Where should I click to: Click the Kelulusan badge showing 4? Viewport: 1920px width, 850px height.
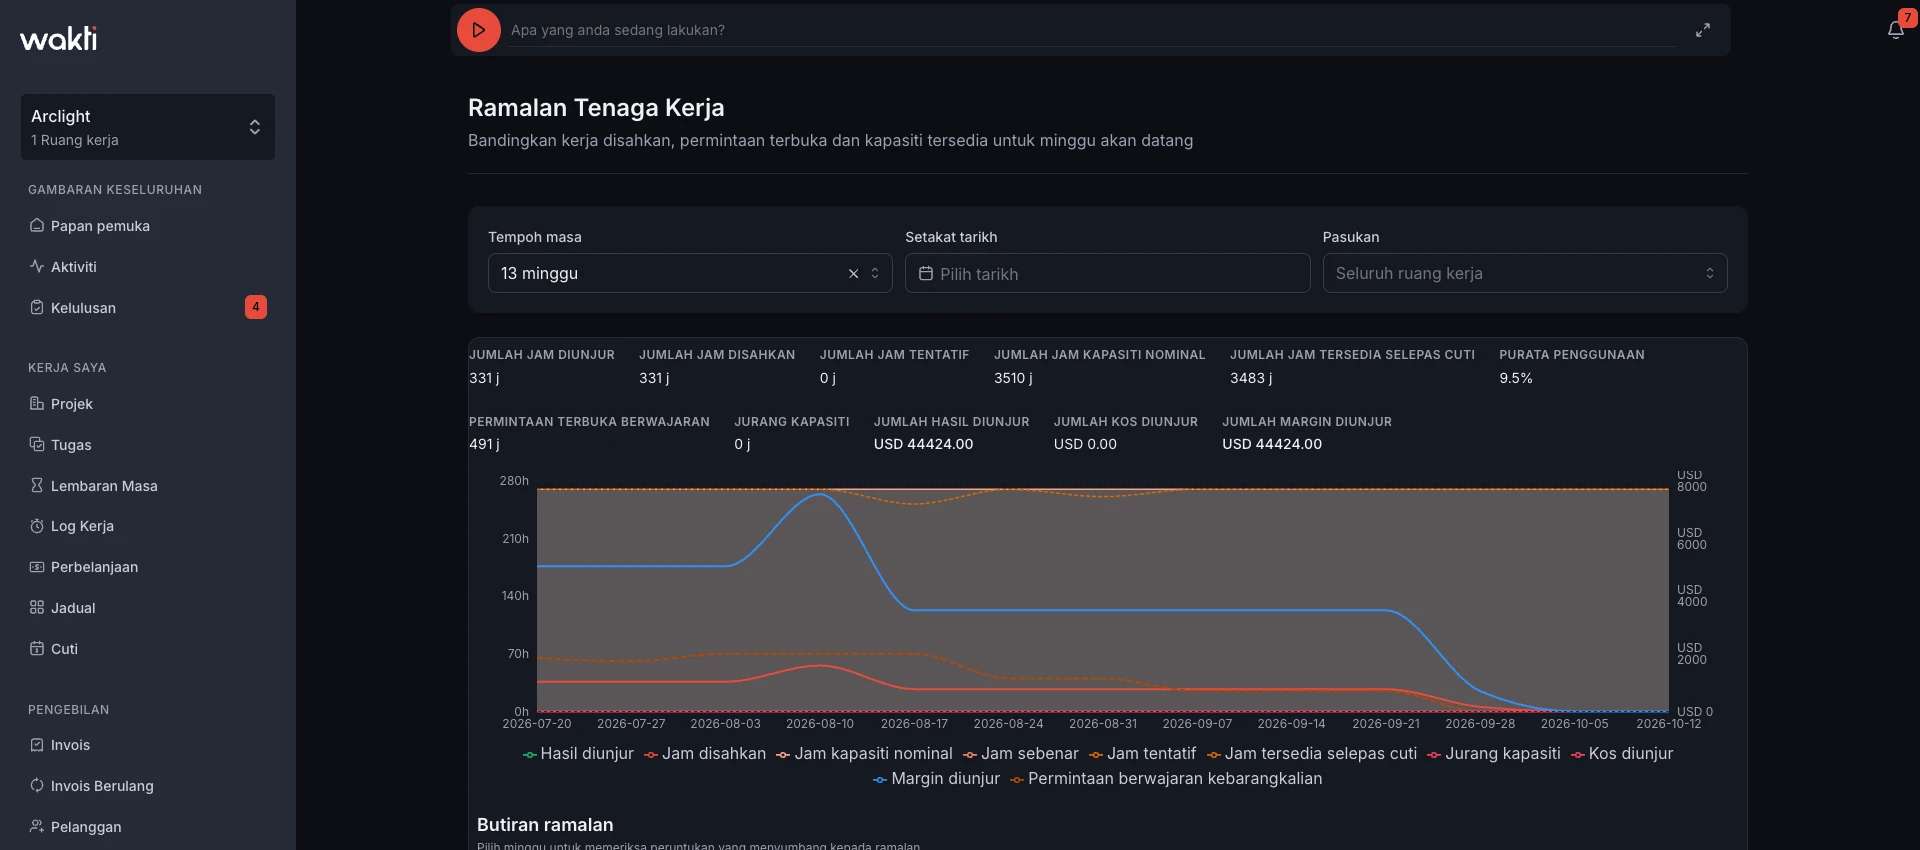(x=256, y=307)
